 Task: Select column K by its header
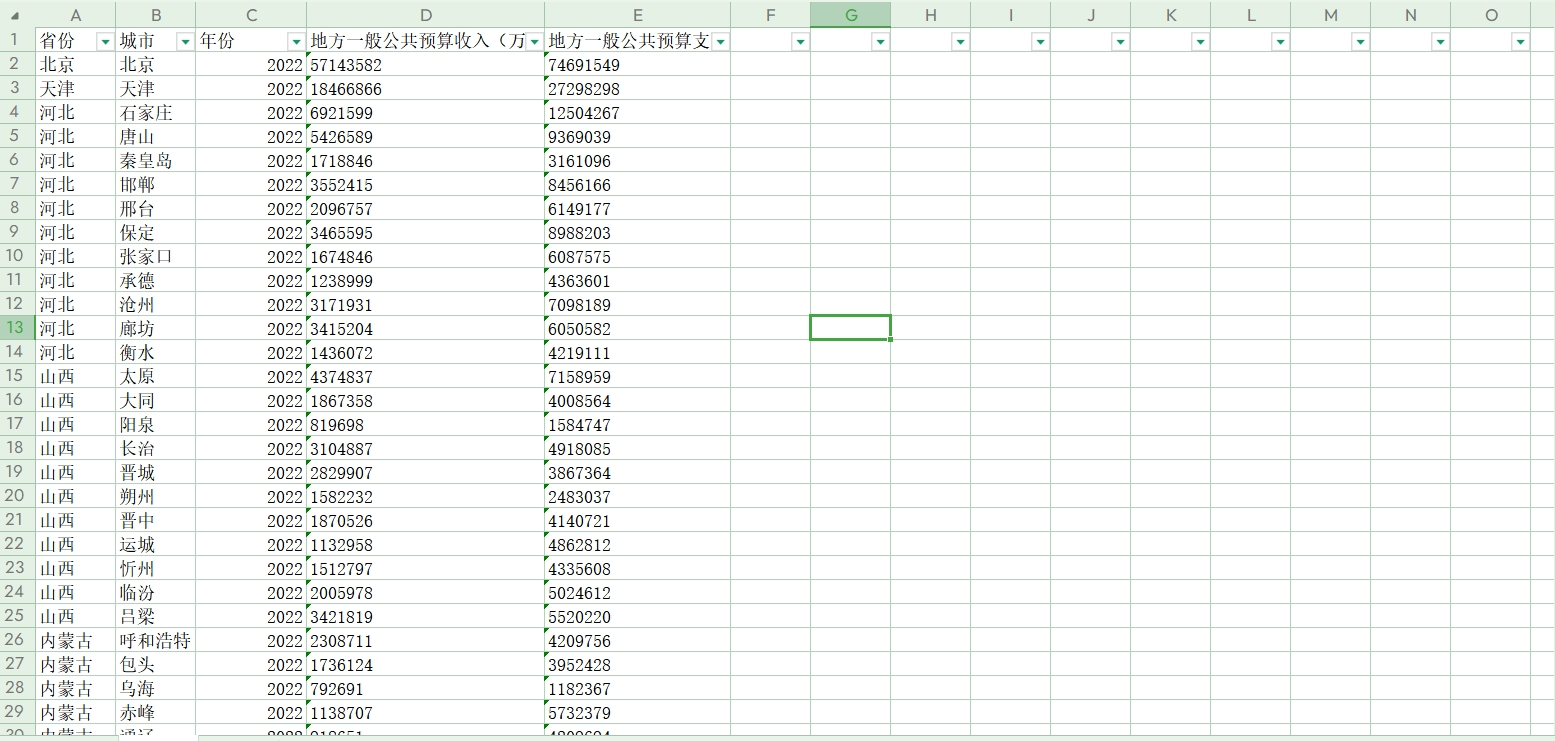coord(1171,15)
